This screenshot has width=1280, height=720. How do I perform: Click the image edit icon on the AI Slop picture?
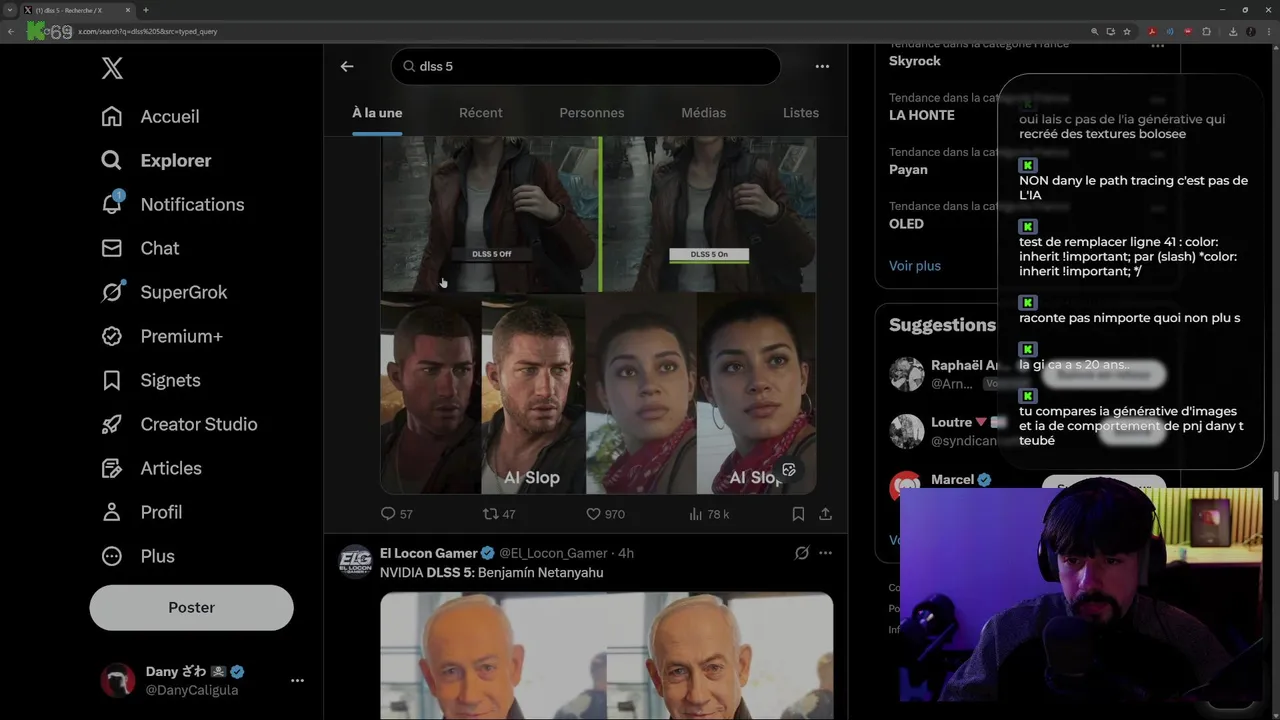point(789,470)
